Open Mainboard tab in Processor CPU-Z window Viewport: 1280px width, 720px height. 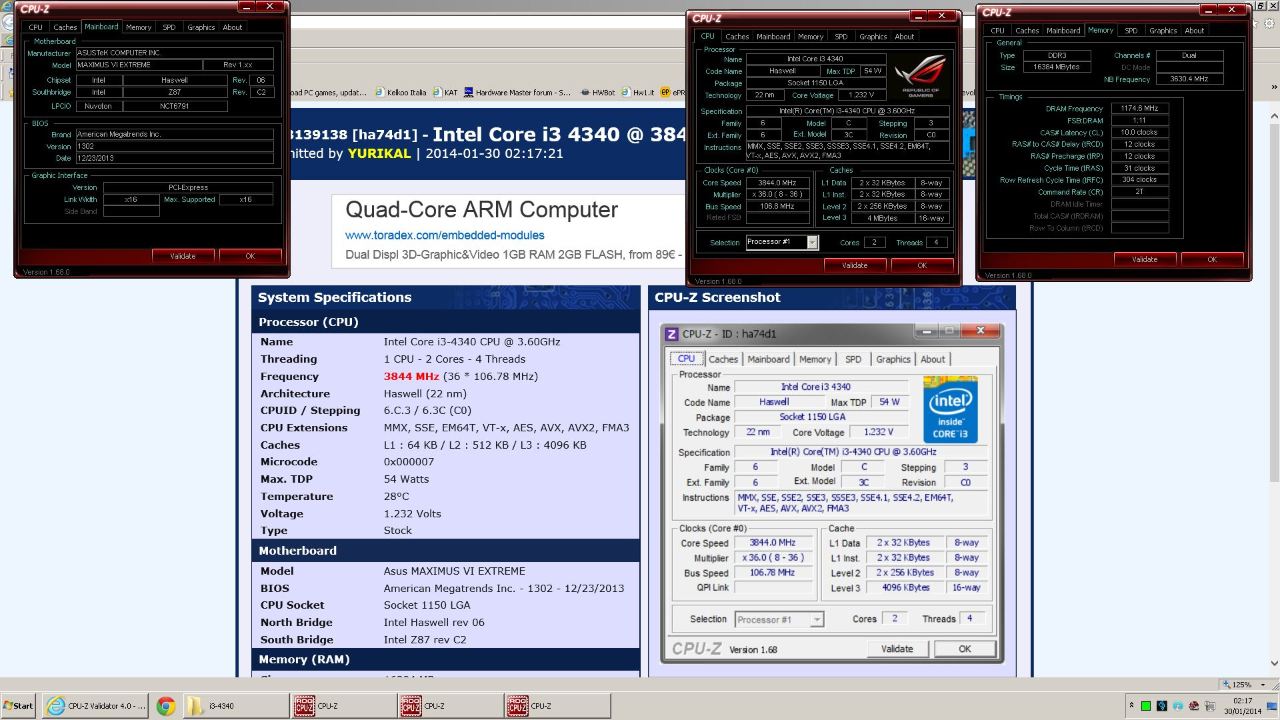(773, 36)
